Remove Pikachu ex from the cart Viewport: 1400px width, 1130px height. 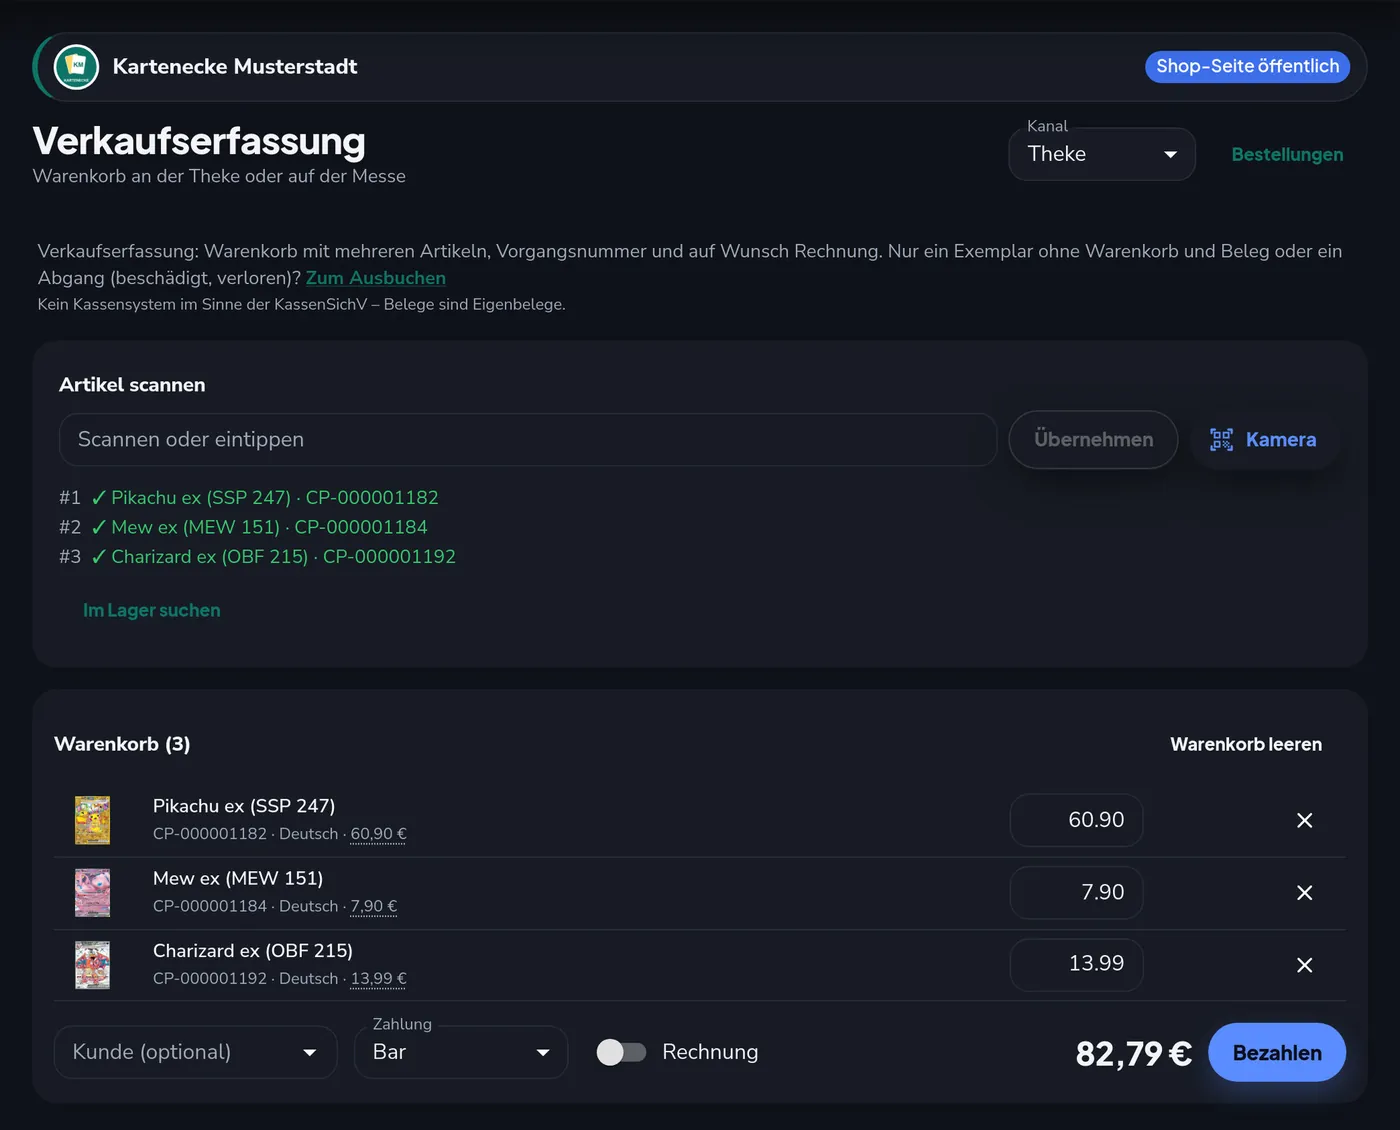click(1304, 821)
